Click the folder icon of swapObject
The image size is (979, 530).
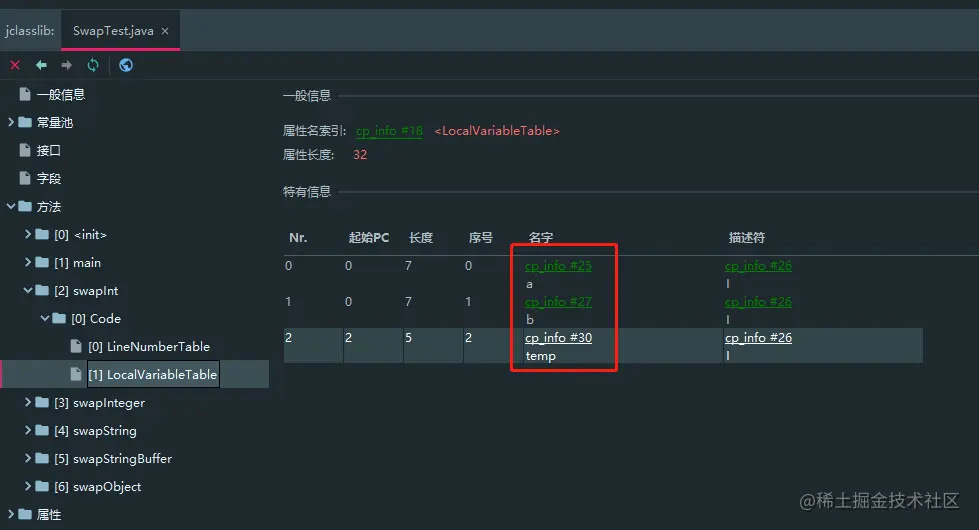point(42,486)
